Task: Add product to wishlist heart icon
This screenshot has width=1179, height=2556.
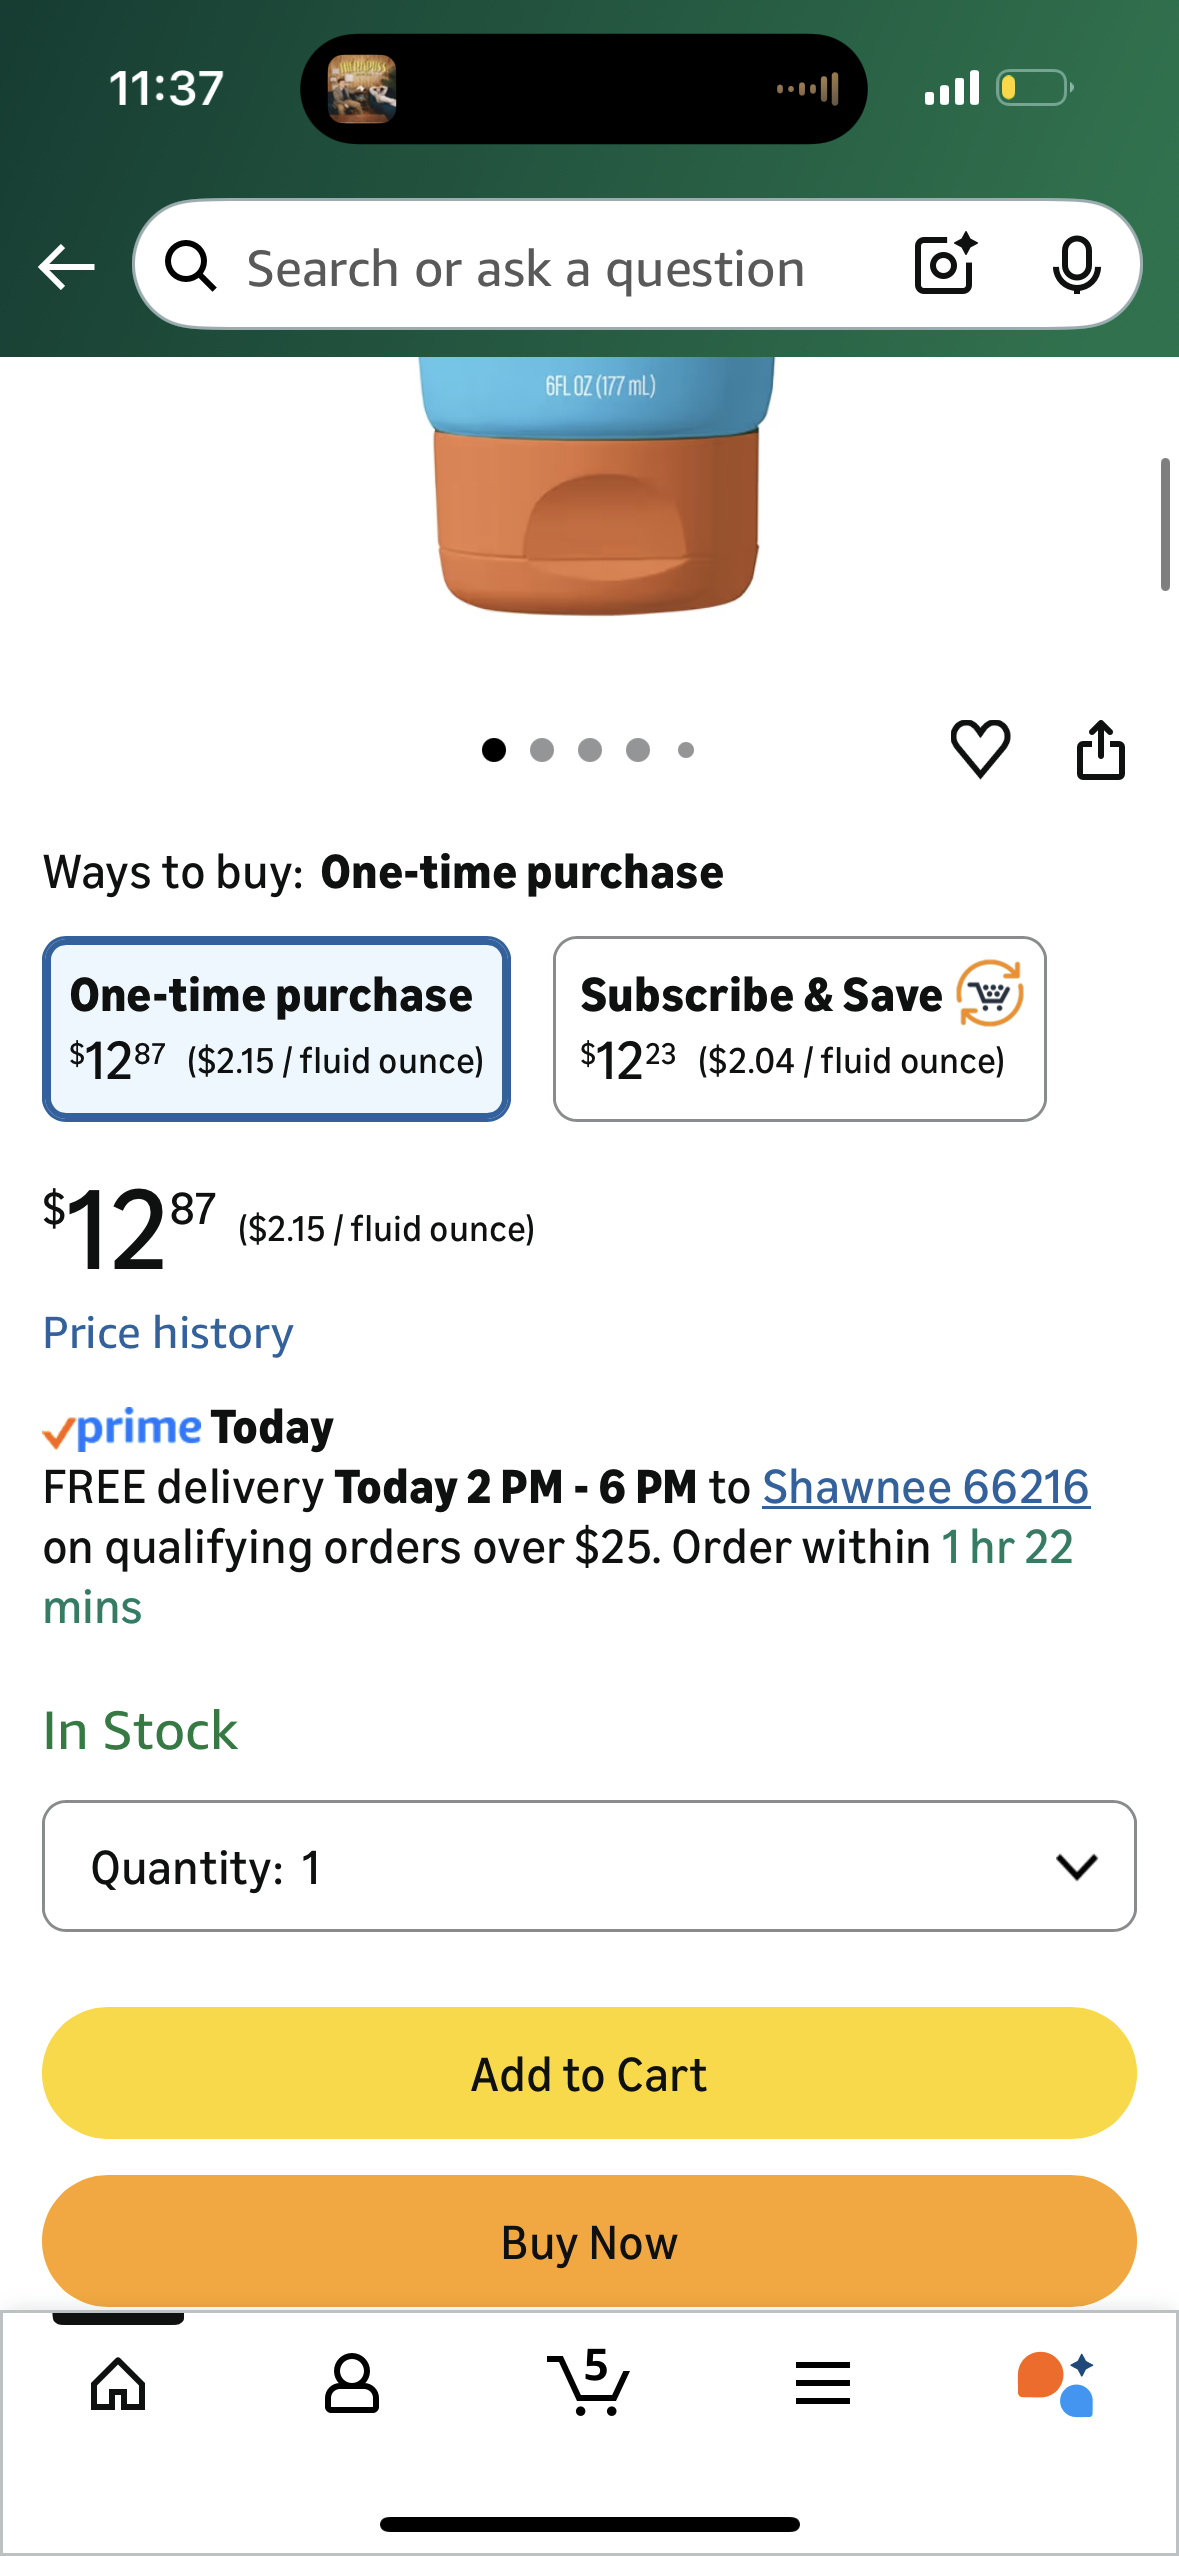Action: pyautogui.click(x=980, y=748)
